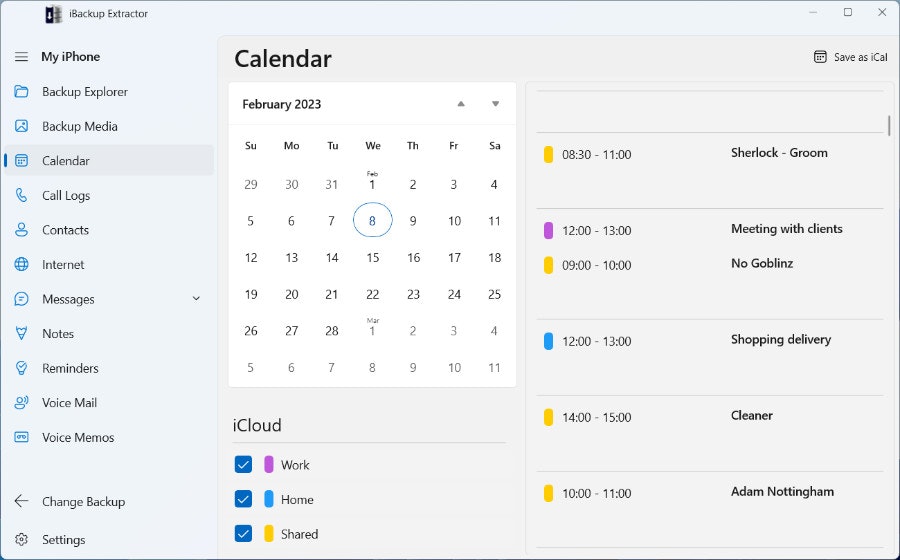Click the Voice Memos cassette icon
900x560 pixels.
click(x=21, y=437)
